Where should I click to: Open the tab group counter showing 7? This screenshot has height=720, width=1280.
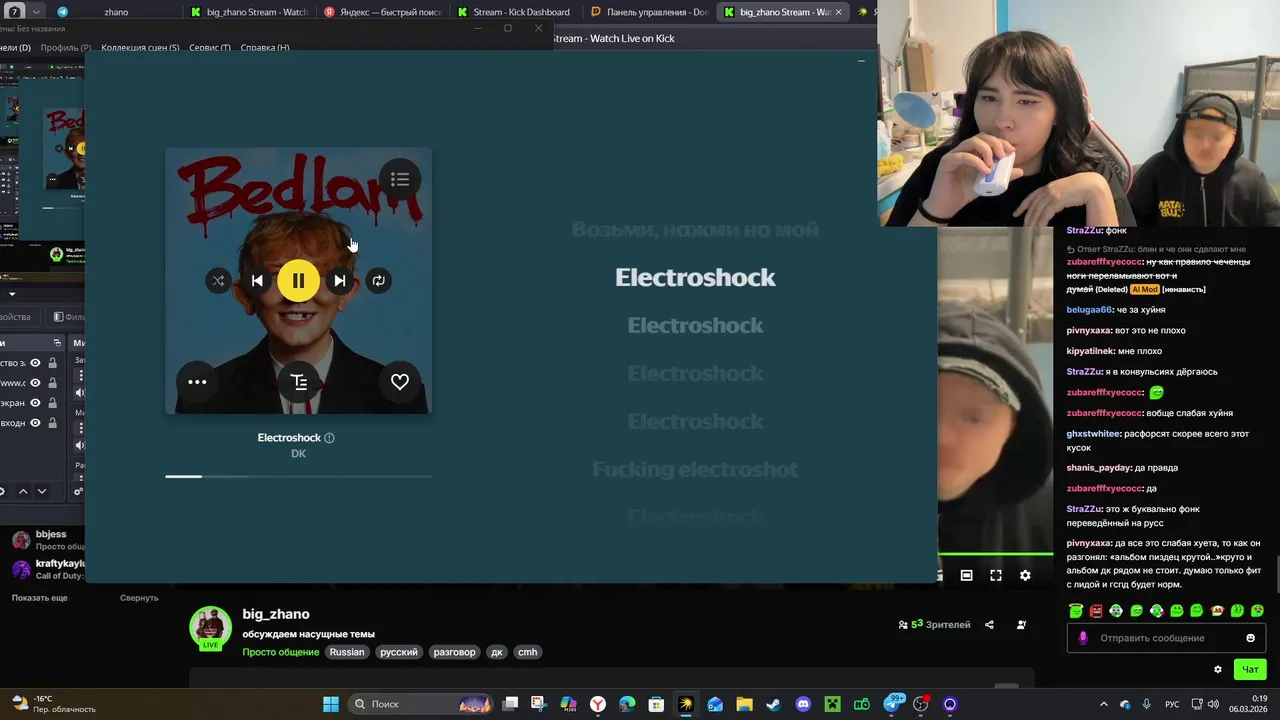(x=15, y=12)
